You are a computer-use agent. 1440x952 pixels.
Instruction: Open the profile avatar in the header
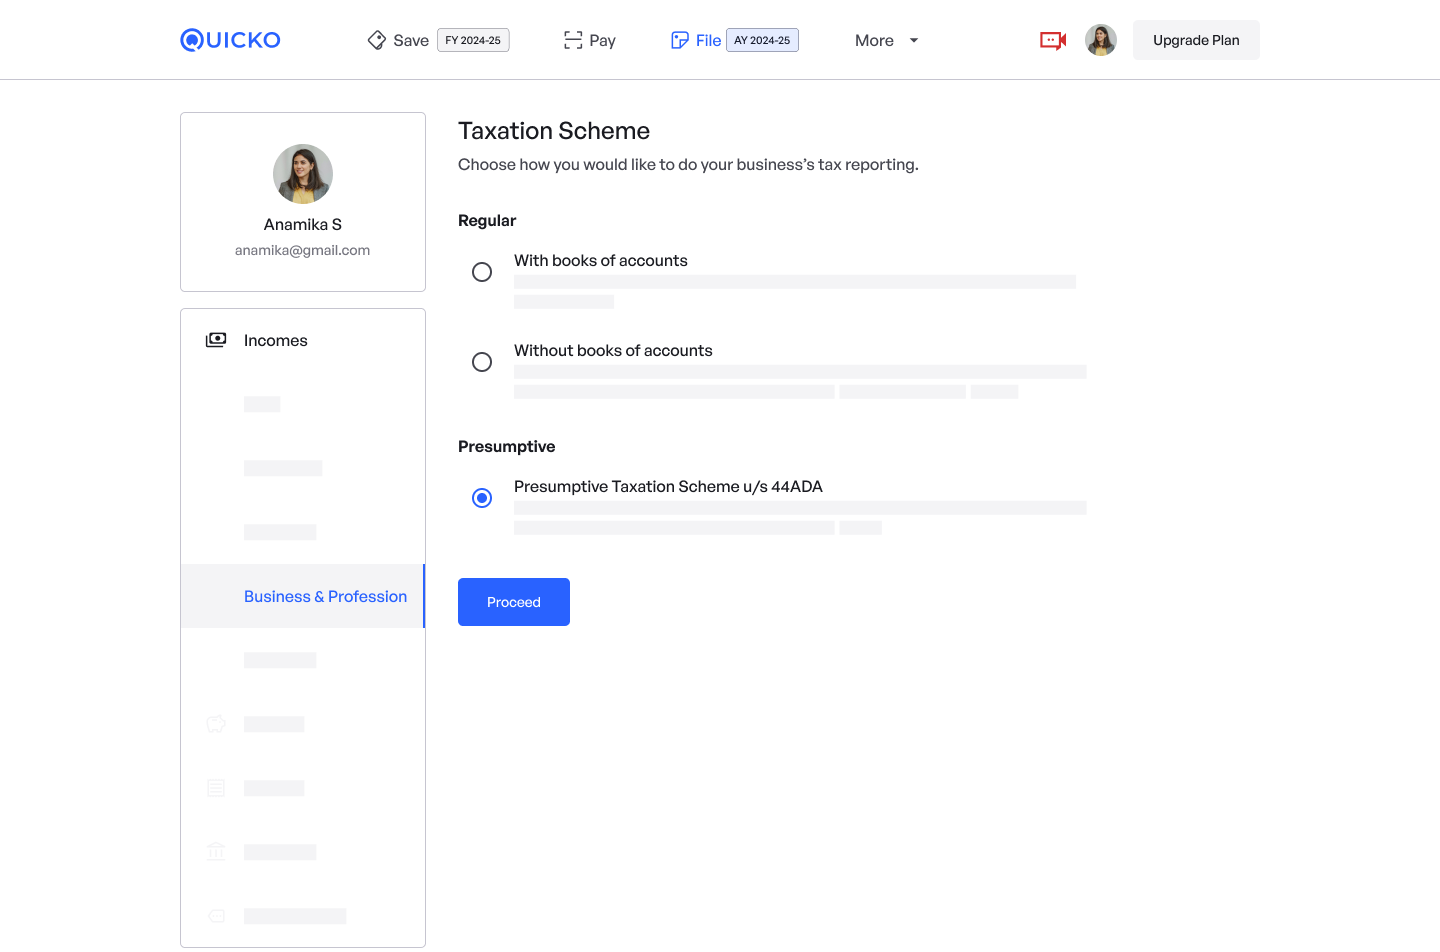(1101, 40)
